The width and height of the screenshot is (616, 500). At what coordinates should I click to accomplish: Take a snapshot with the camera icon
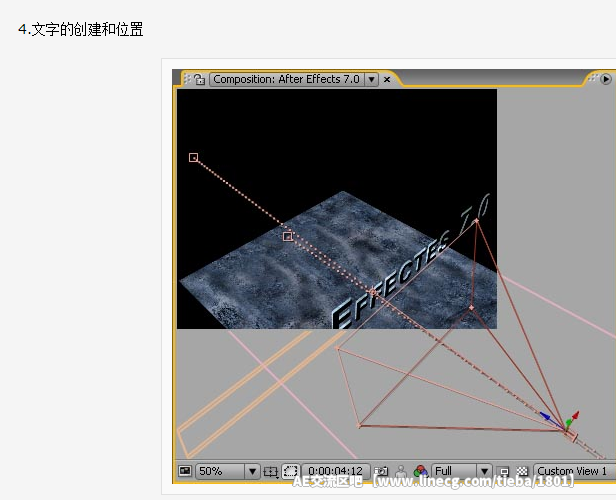tap(381, 471)
